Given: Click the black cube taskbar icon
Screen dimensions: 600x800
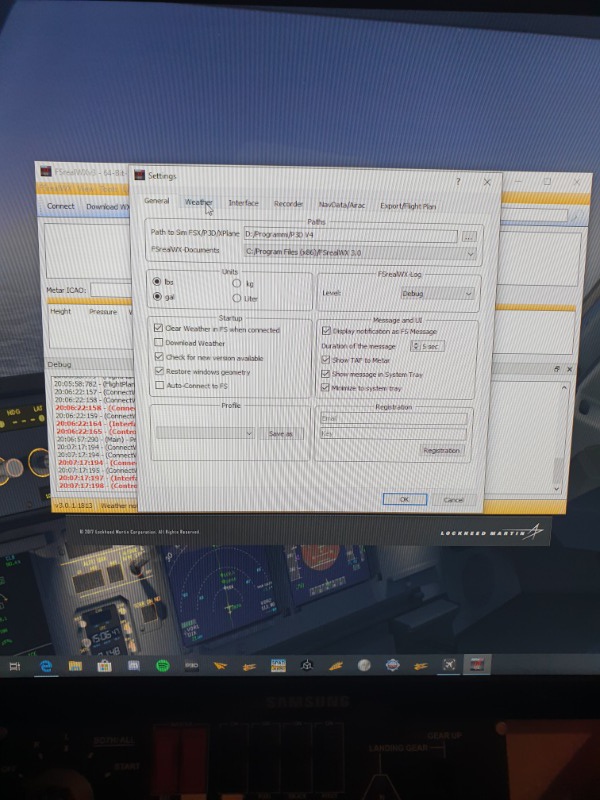Looking at the screenshot, I should point(307,665).
